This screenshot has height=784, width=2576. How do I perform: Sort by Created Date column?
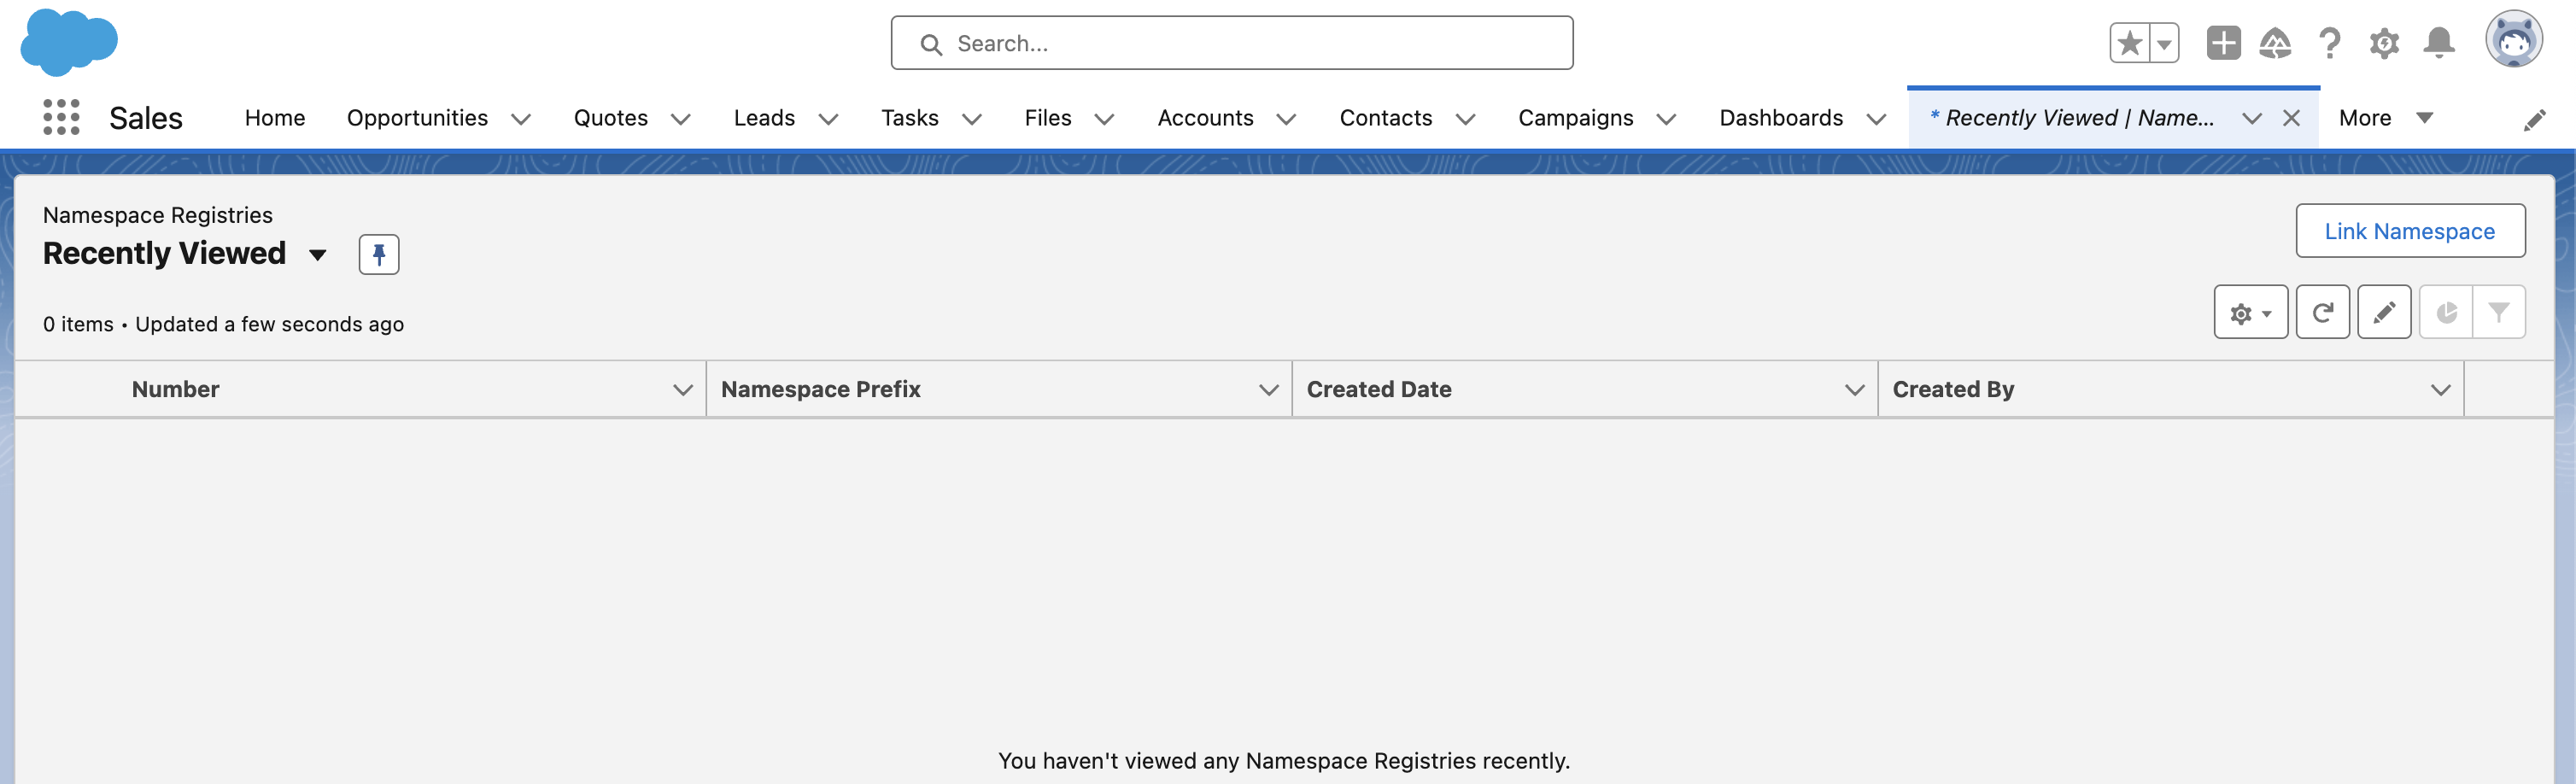pos(1378,389)
